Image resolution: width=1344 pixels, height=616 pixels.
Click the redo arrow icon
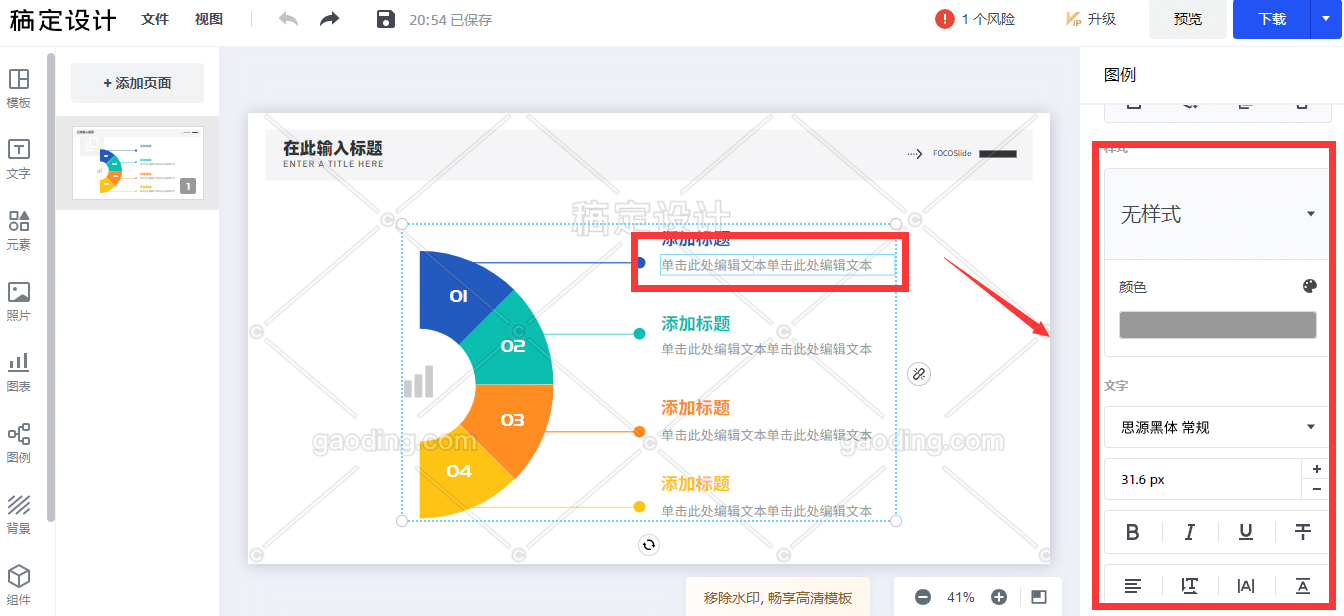point(330,19)
